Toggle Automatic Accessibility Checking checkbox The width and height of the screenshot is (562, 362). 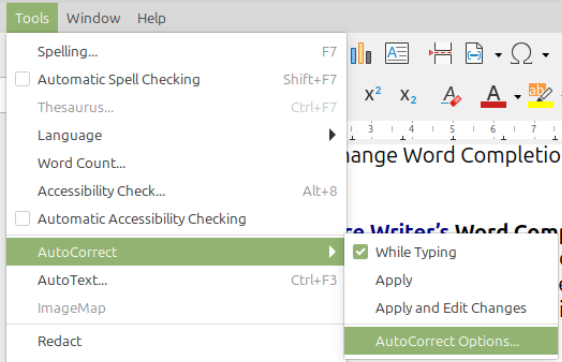pos(22,219)
